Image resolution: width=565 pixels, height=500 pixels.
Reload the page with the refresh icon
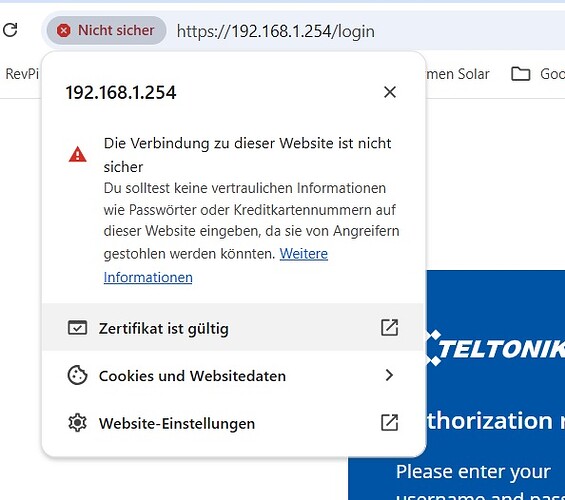point(10,30)
